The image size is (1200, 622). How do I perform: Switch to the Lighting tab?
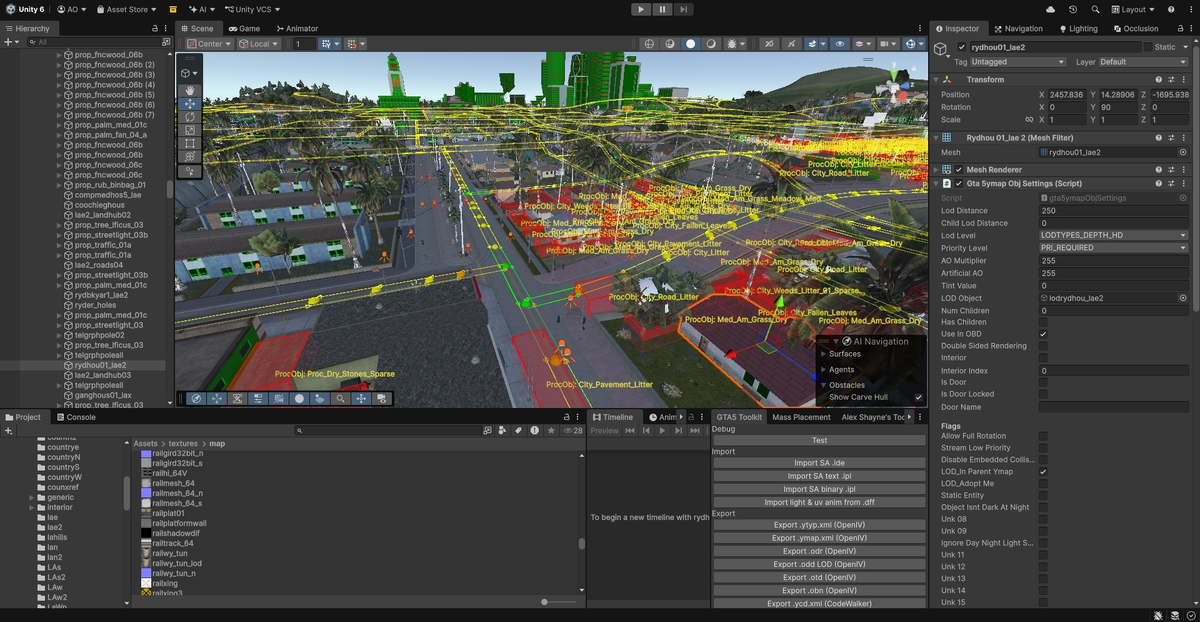[1078, 28]
